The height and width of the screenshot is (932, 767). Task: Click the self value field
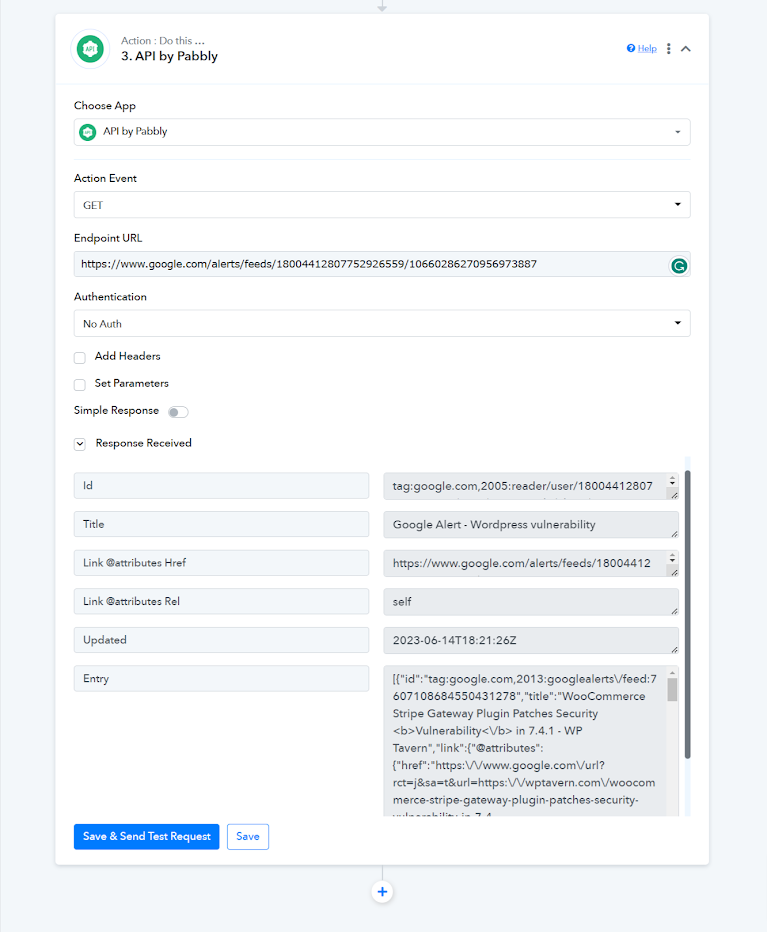click(x=531, y=602)
